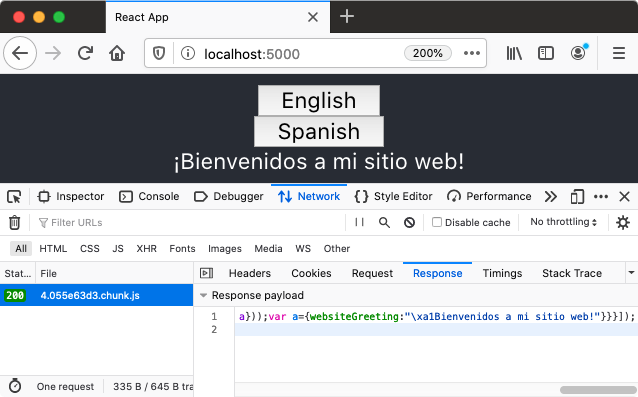The width and height of the screenshot is (638, 397).
Task: Open the Style Editor tab
Action: [x=393, y=197]
